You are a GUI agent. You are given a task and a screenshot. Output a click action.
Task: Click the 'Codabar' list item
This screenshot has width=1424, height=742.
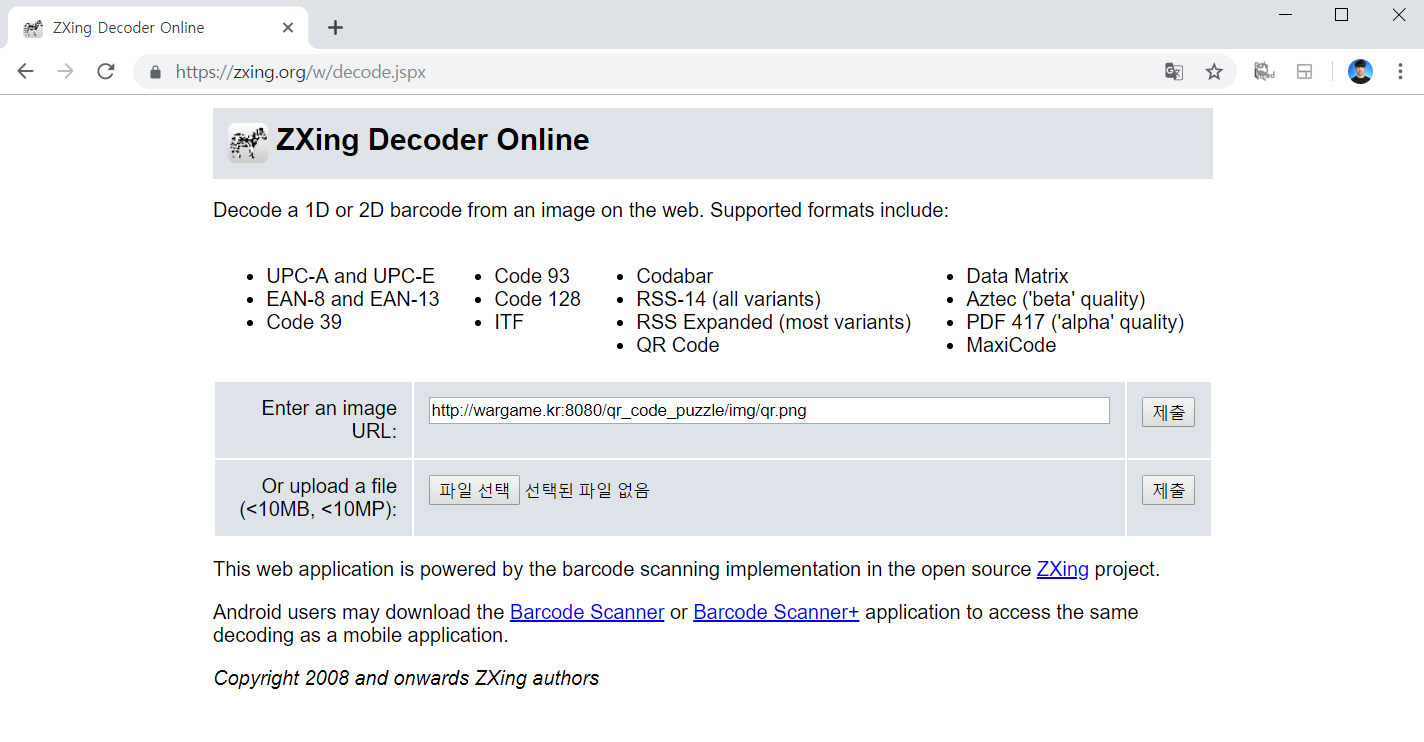tap(675, 276)
